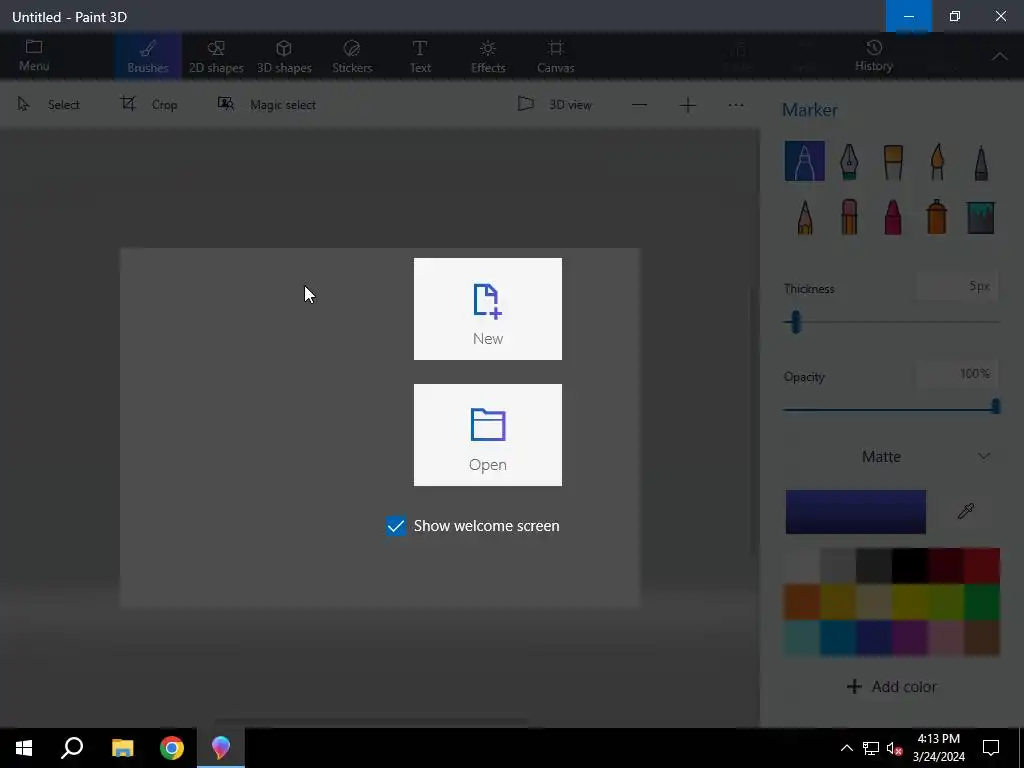Click the Opacity 100% value field
1024x768 pixels.
(957, 374)
